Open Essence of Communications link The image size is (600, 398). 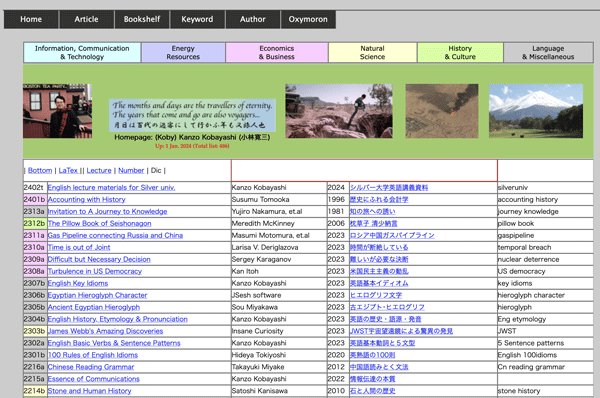click(93, 379)
